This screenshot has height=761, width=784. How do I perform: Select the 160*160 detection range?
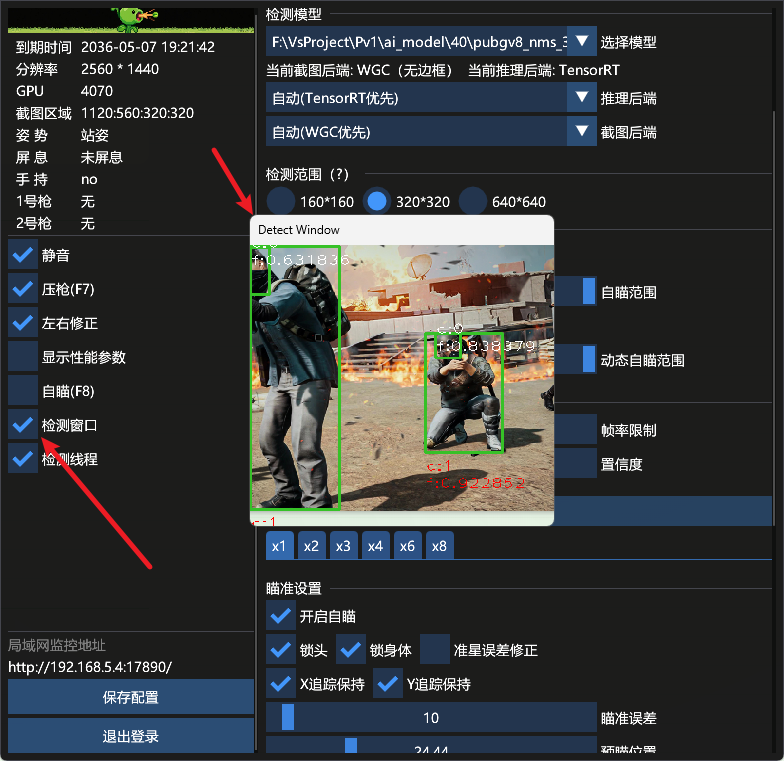pyautogui.click(x=280, y=202)
